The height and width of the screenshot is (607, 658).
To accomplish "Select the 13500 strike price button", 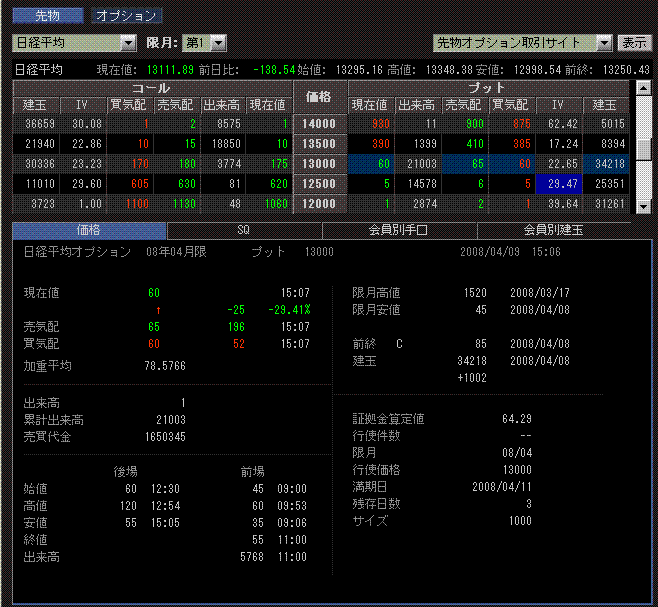I will pyautogui.click(x=320, y=144).
